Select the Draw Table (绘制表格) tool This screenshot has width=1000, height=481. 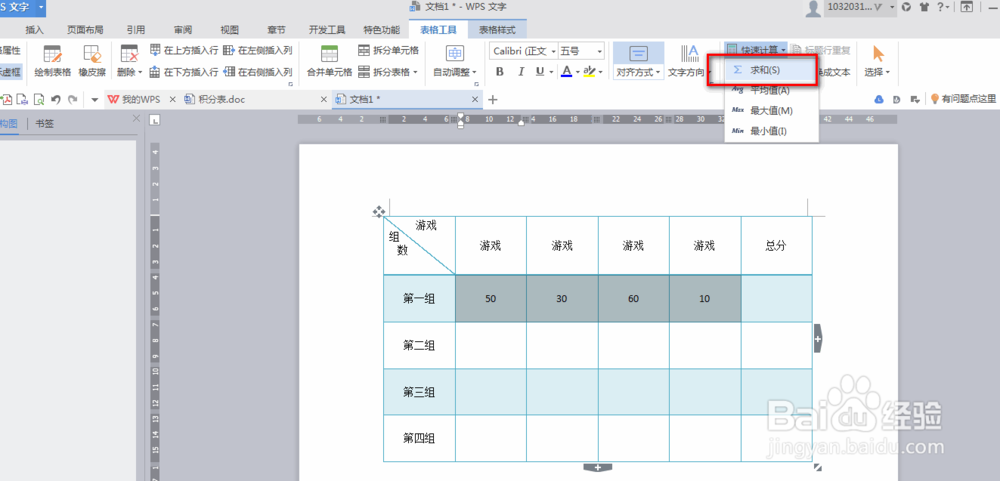(x=52, y=61)
